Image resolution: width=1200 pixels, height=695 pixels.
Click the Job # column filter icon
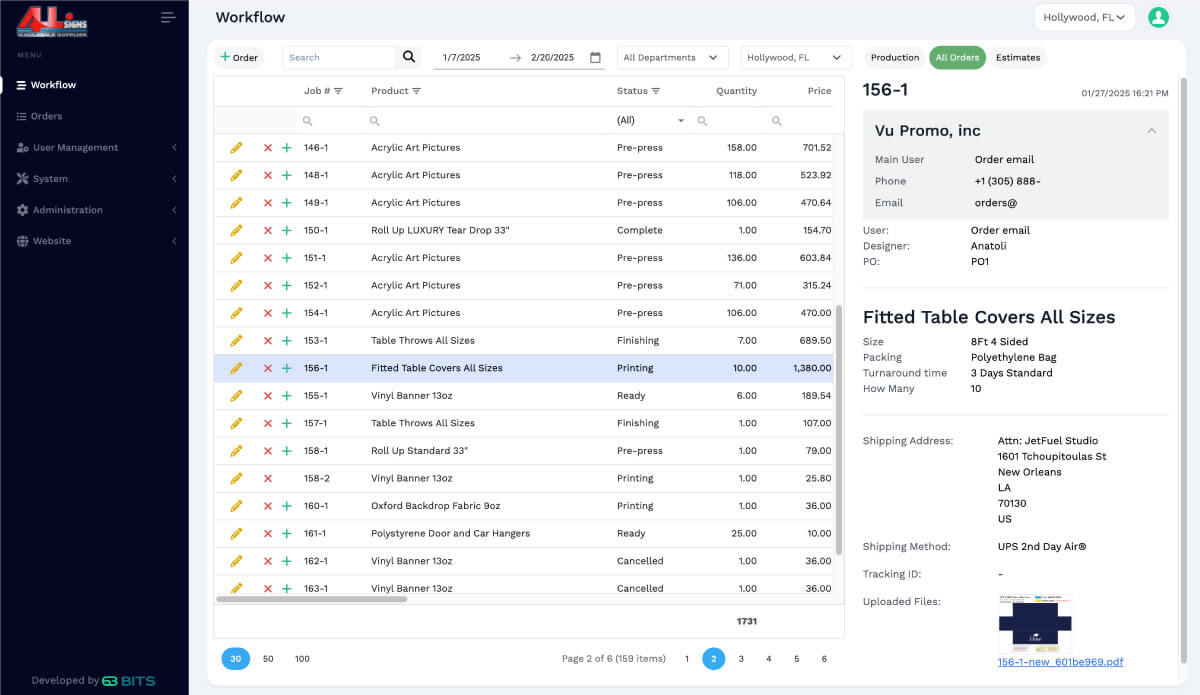point(338,91)
